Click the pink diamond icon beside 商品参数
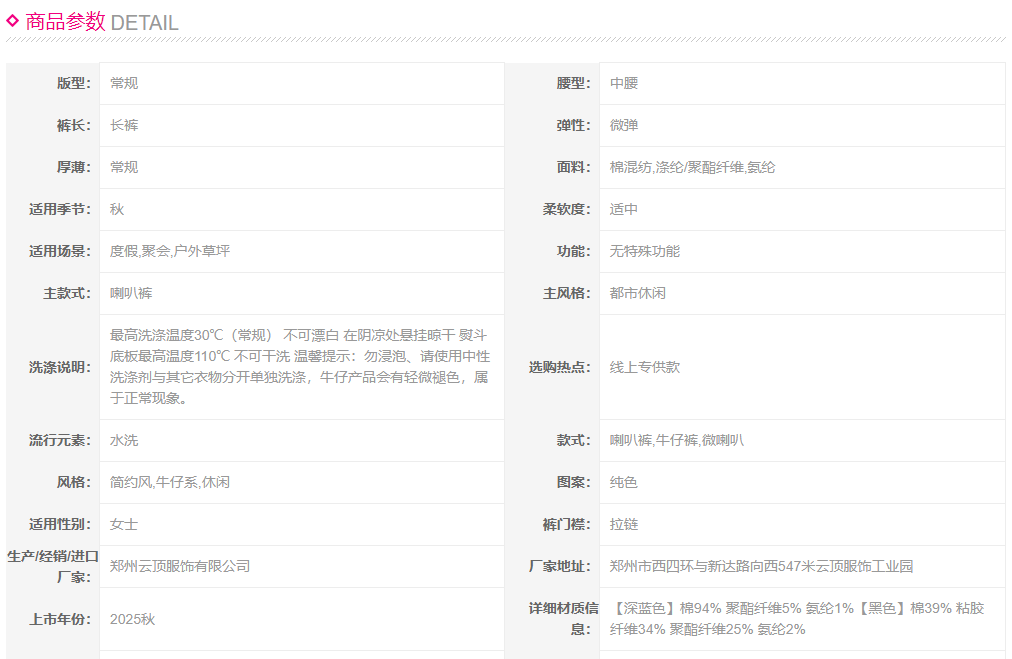 tap(13, 20)
